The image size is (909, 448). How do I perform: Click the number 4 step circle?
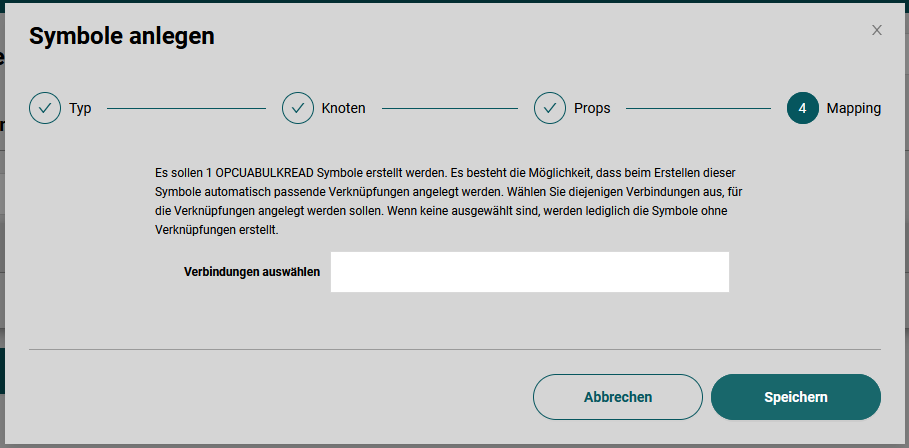point(802,108)
